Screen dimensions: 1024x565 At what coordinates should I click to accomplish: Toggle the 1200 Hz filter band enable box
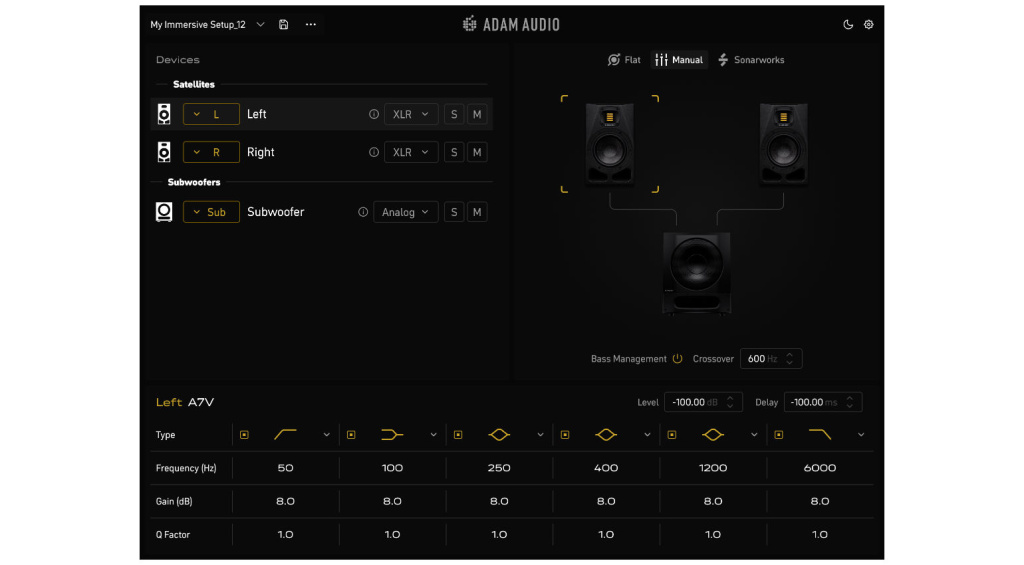point(671,435)
